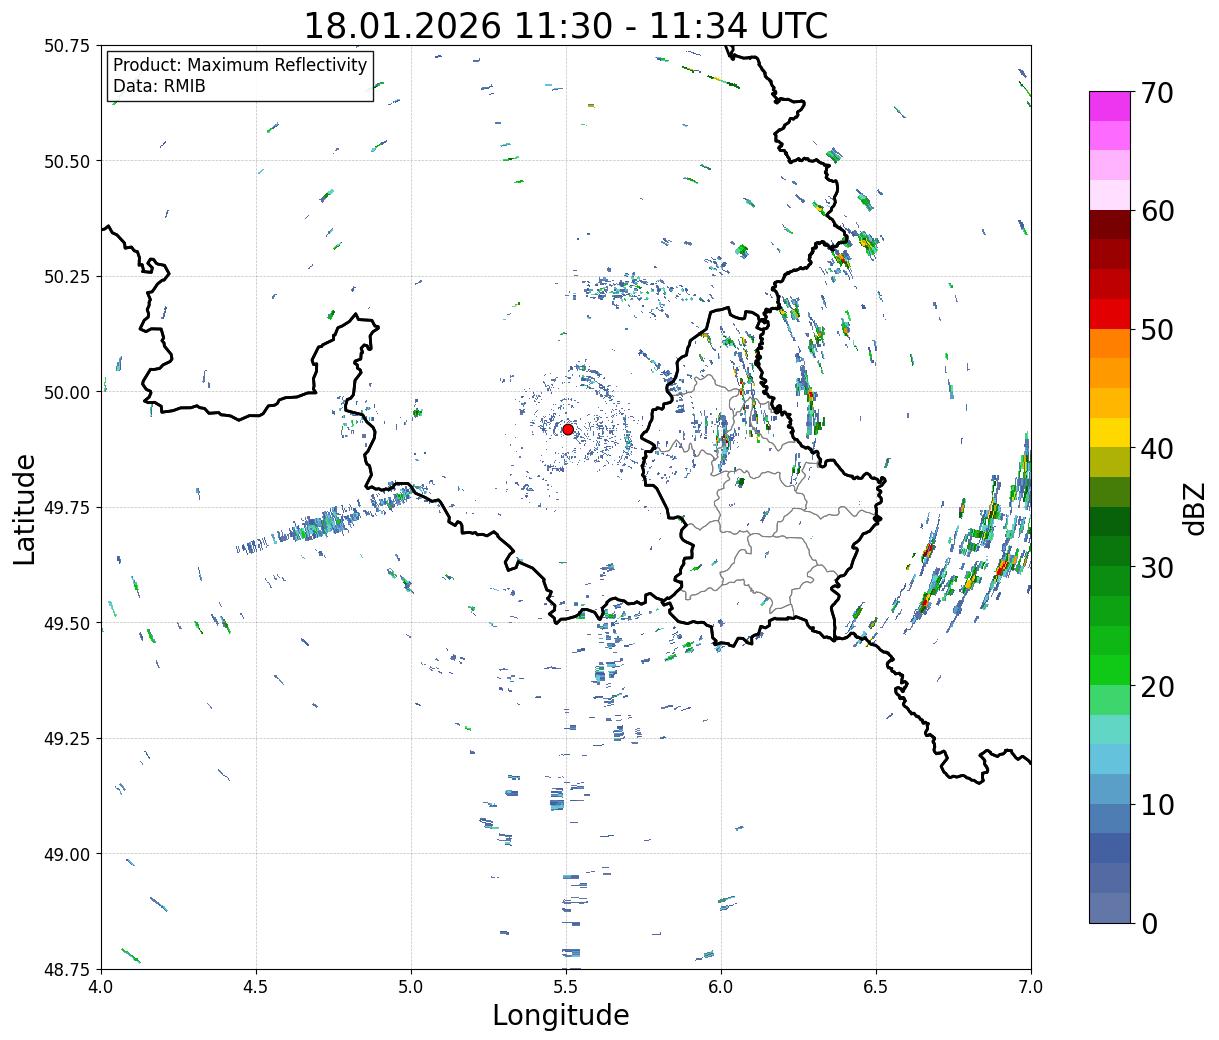Click the yellow 40 dBZ colorbar segment
The height and width of the screenshot is (1040, 1219).
[1110, 432]
